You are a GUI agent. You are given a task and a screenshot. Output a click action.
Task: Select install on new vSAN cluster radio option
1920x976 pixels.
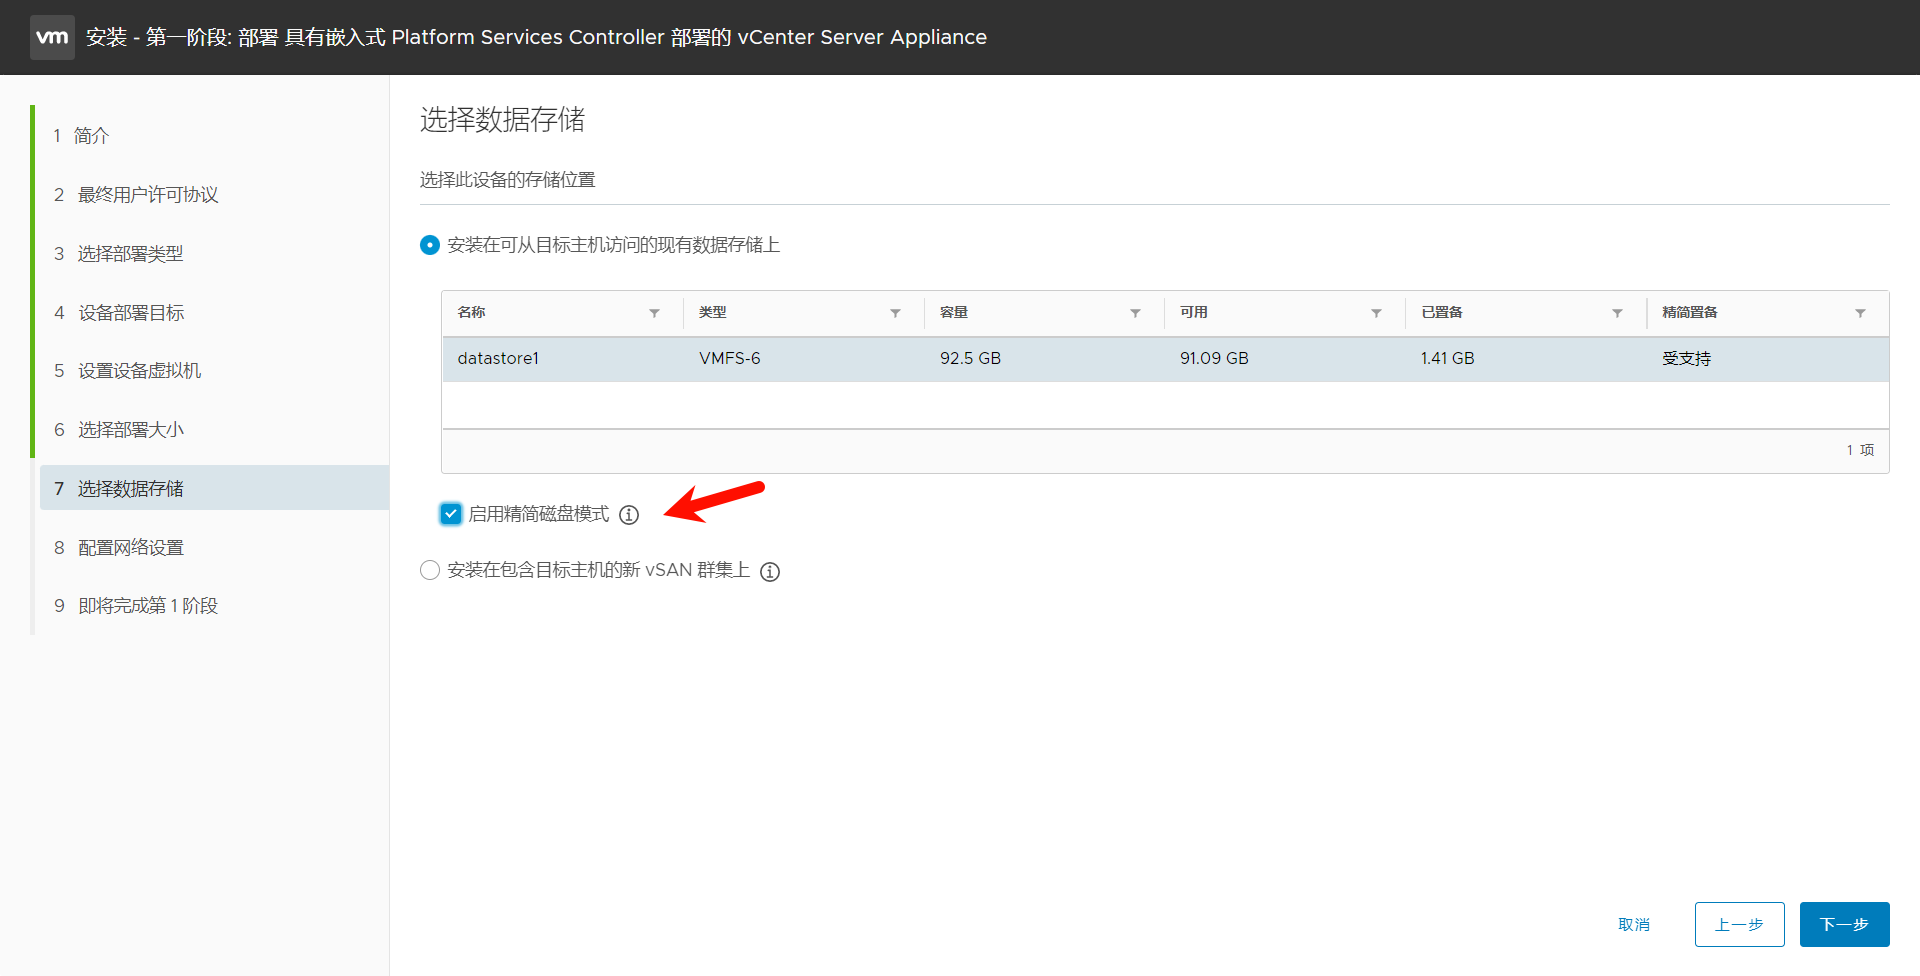[x=430, y=570]
